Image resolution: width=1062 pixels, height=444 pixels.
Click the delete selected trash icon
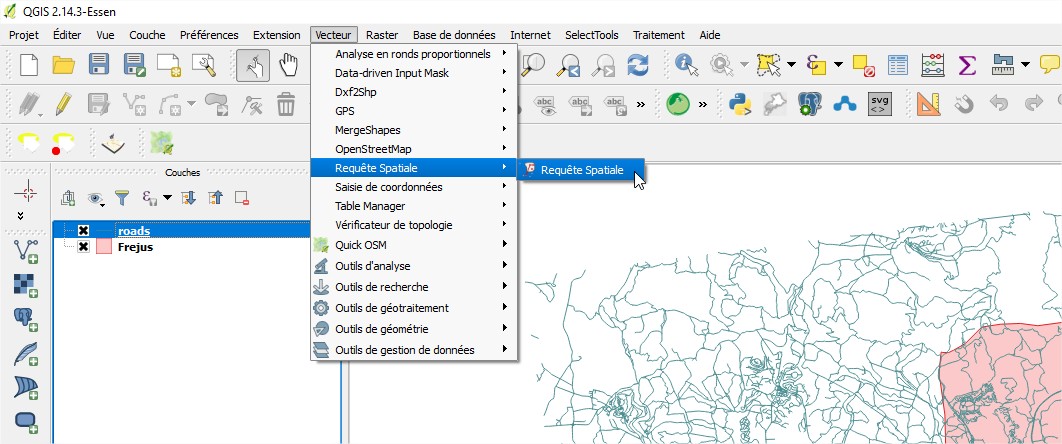point(286,104)
